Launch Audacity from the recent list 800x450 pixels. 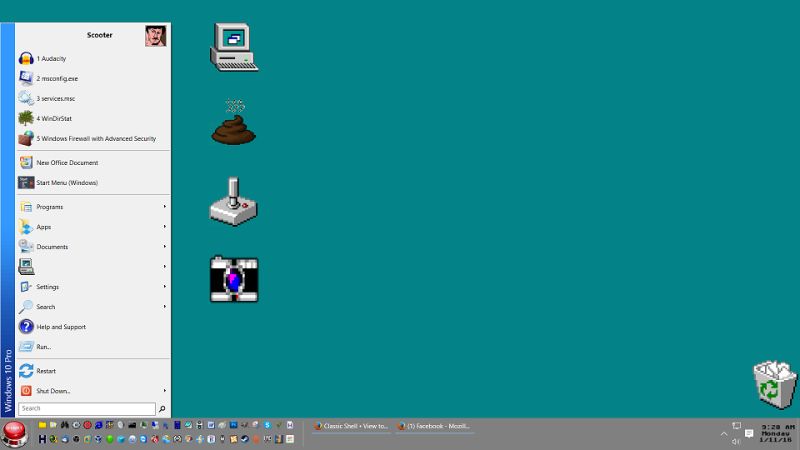(93, 59)
